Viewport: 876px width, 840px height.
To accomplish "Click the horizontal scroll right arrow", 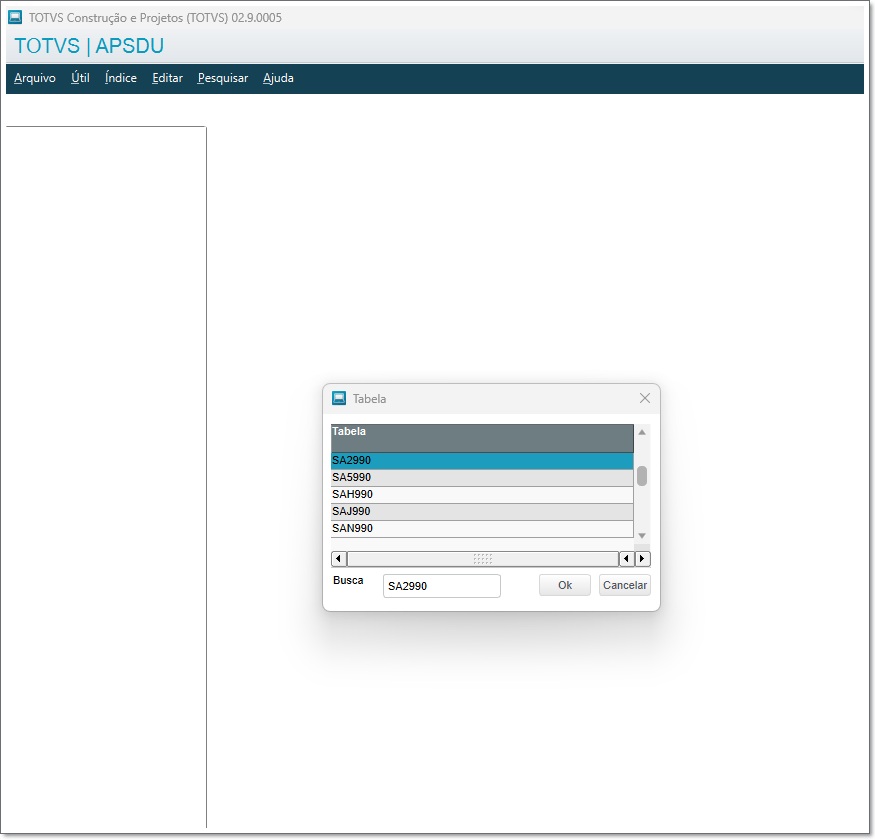I will click(x=642, y=559).
